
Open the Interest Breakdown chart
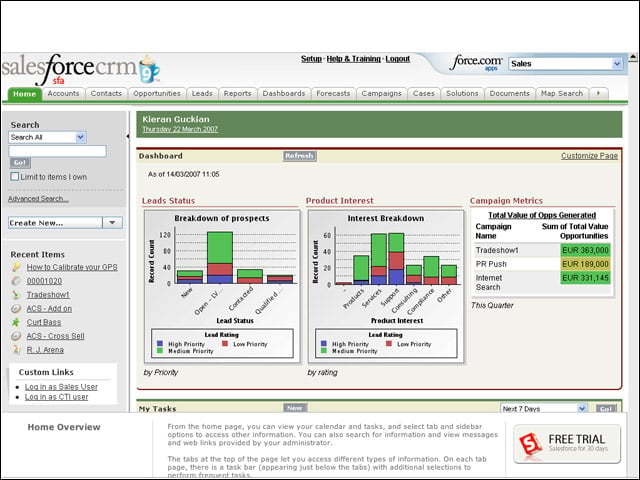tap(386, 287)
